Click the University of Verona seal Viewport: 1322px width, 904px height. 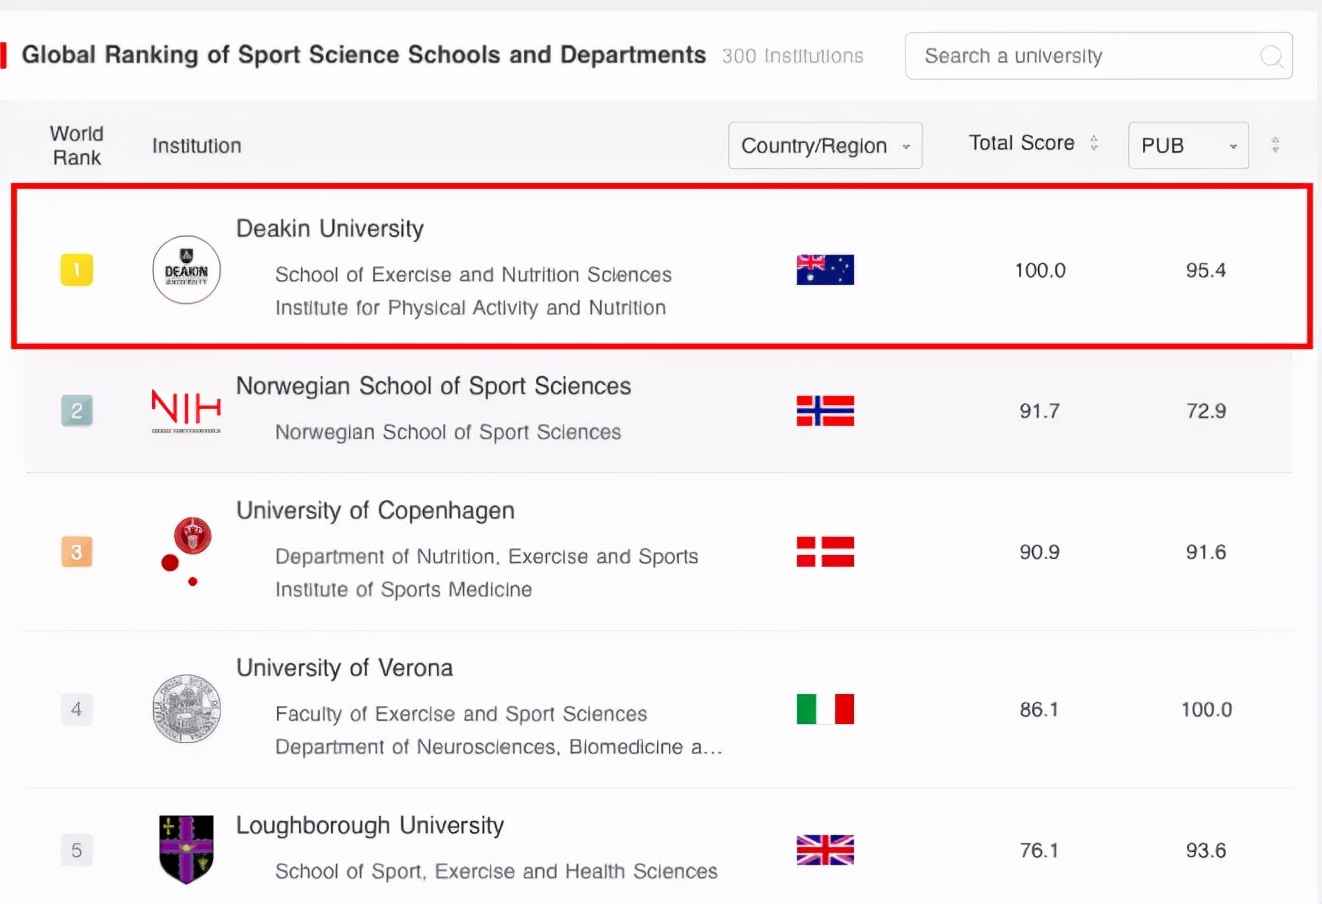coord(186,709)
